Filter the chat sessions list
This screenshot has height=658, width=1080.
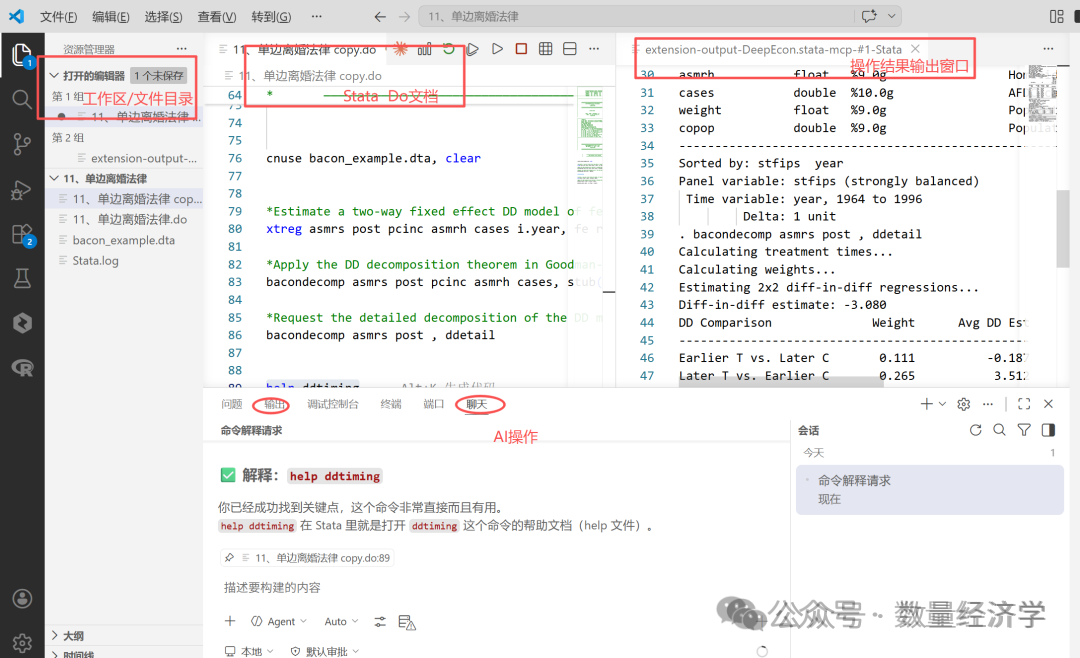tap(1024, 430)
